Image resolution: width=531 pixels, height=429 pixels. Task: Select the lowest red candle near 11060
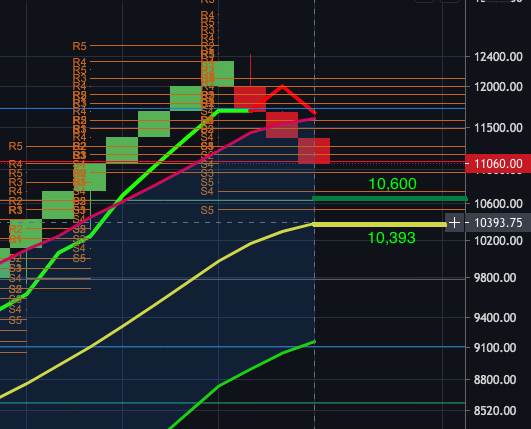tap(314, 151)
